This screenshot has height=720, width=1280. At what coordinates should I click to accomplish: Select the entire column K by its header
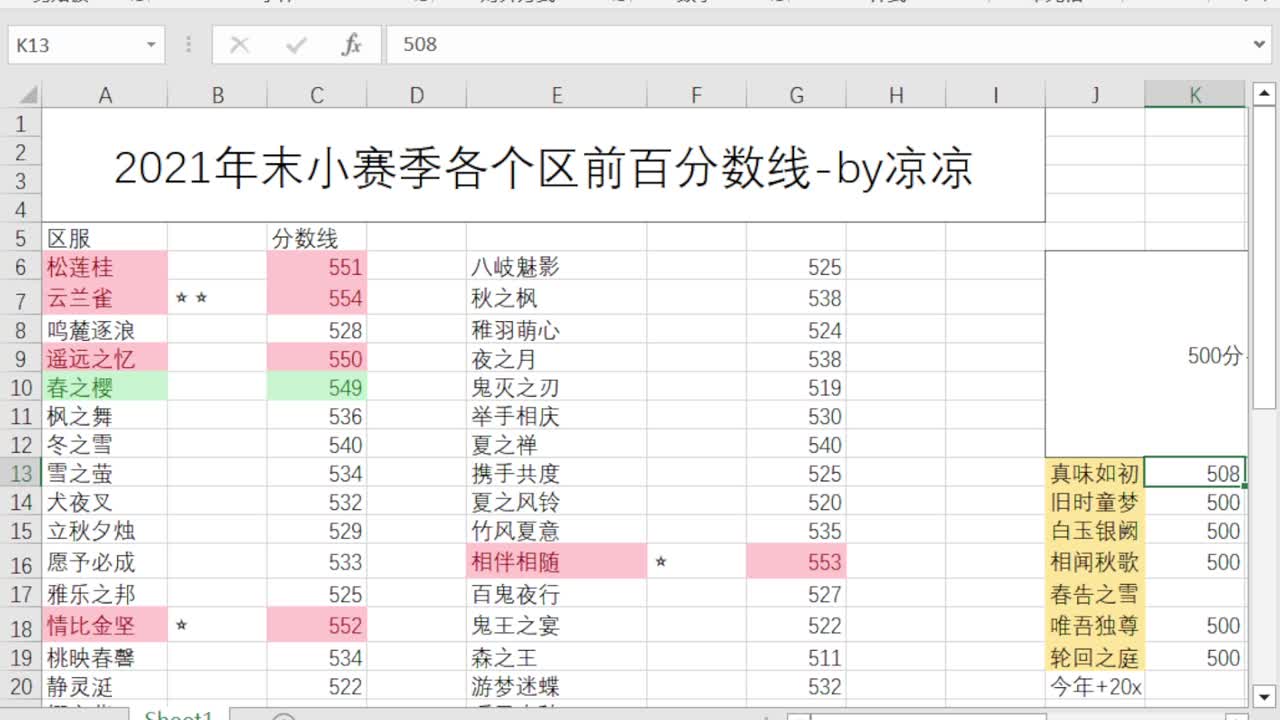(1195, 93)
